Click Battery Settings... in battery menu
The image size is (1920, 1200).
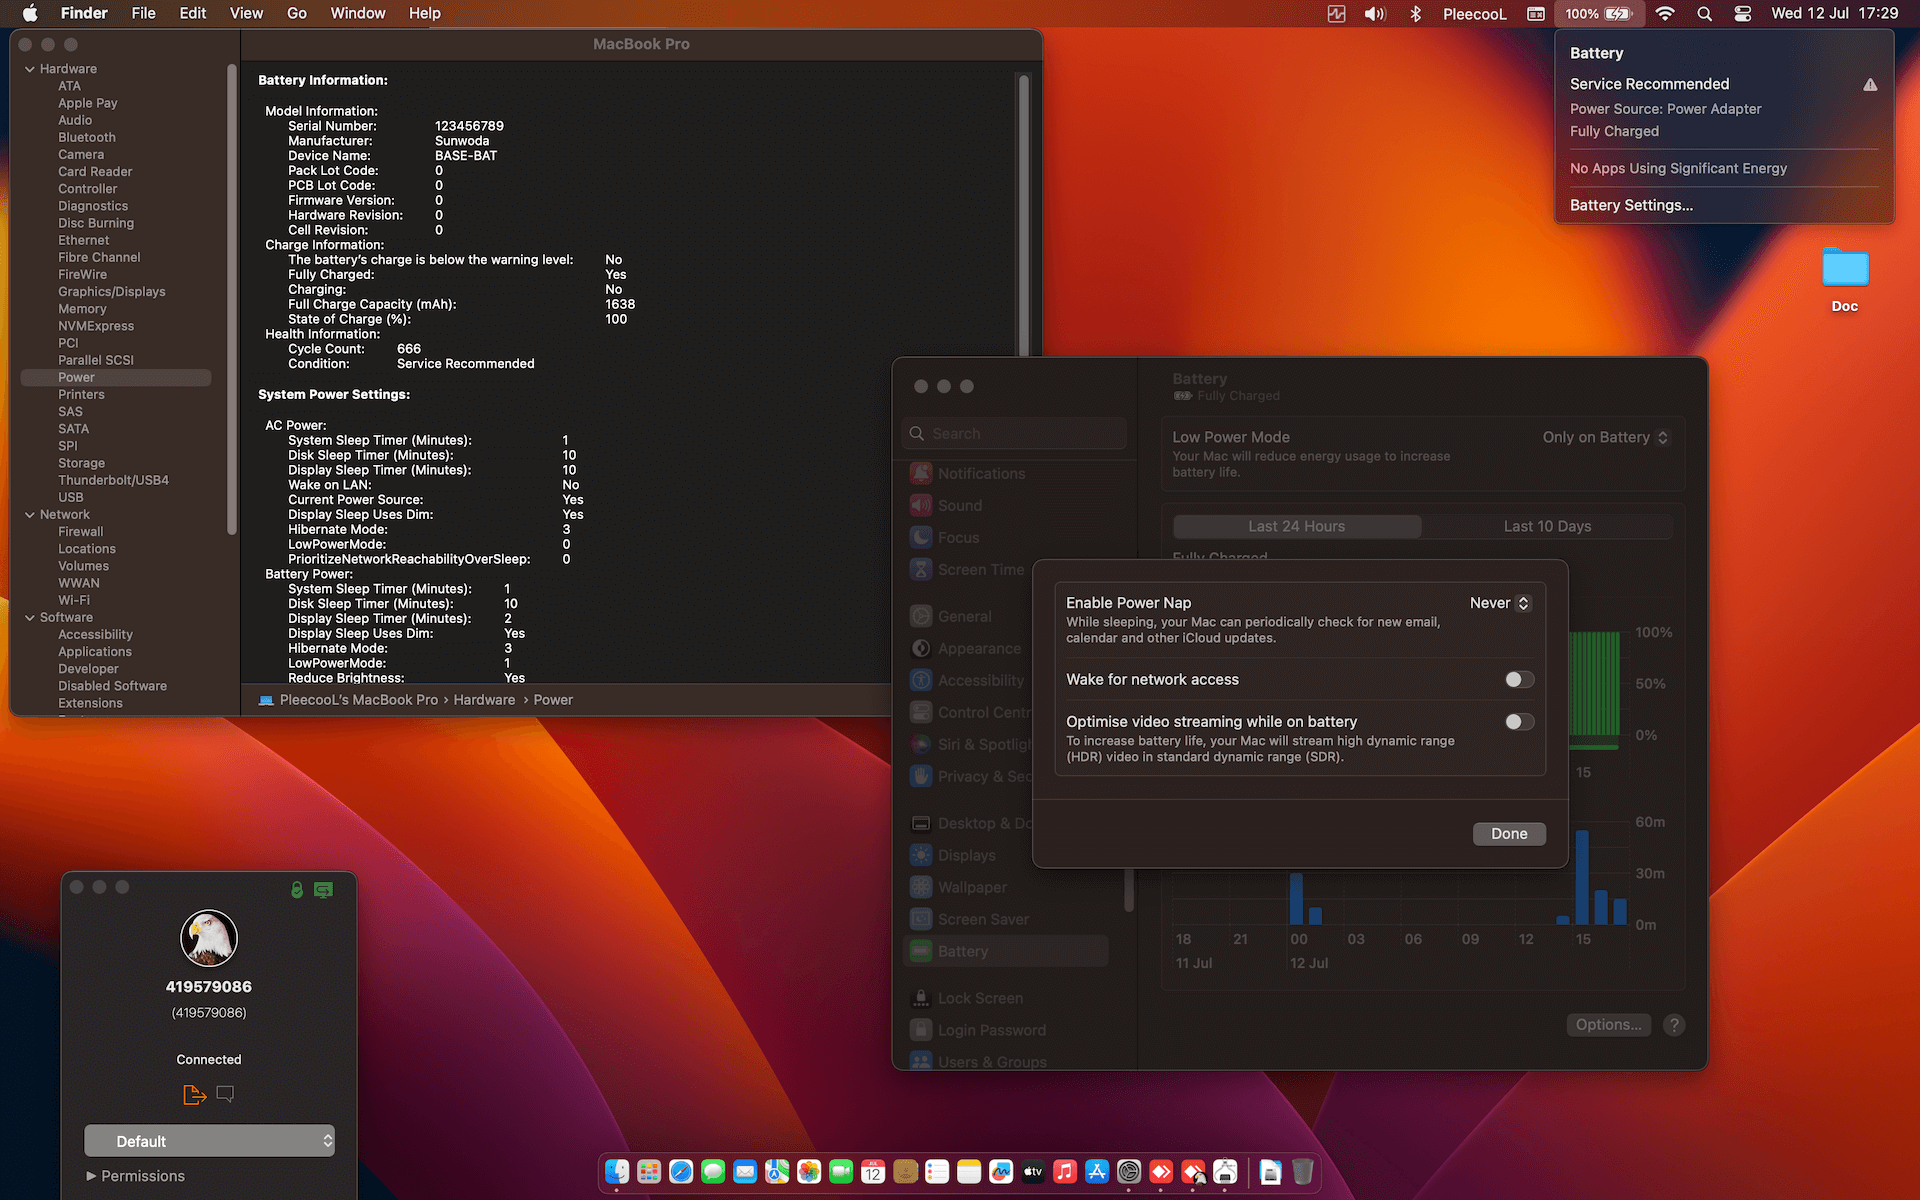(1630, 205)
